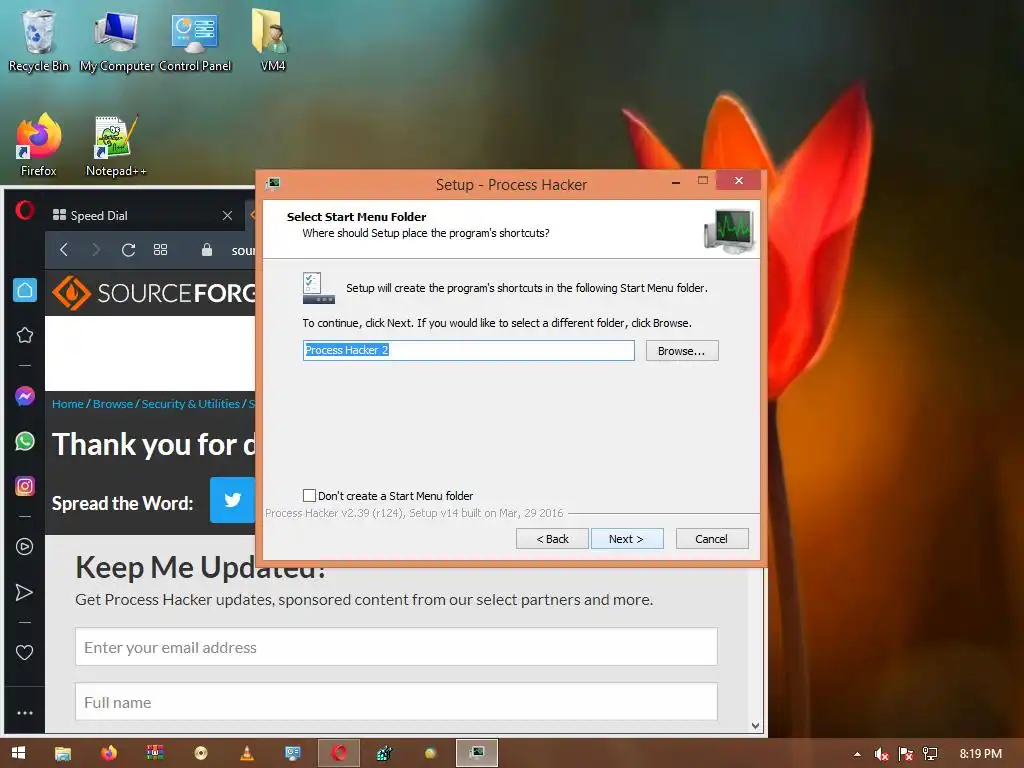Cancel the Process Hacker setup
1024x768 pixels.
click(x=711, y=539)
